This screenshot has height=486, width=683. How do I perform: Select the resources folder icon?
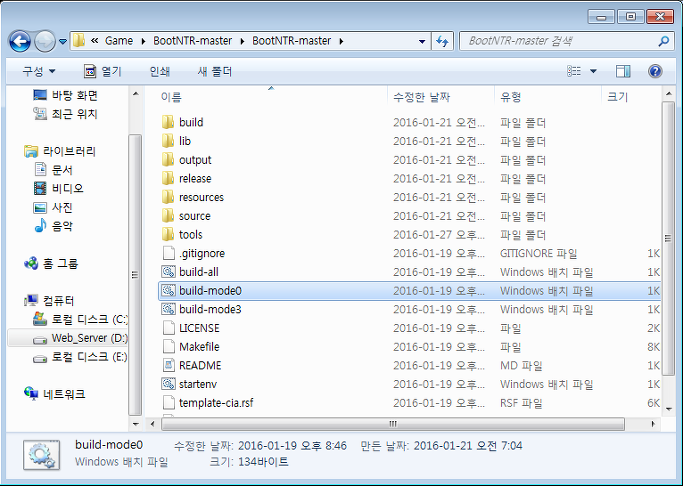pos(168,197)
